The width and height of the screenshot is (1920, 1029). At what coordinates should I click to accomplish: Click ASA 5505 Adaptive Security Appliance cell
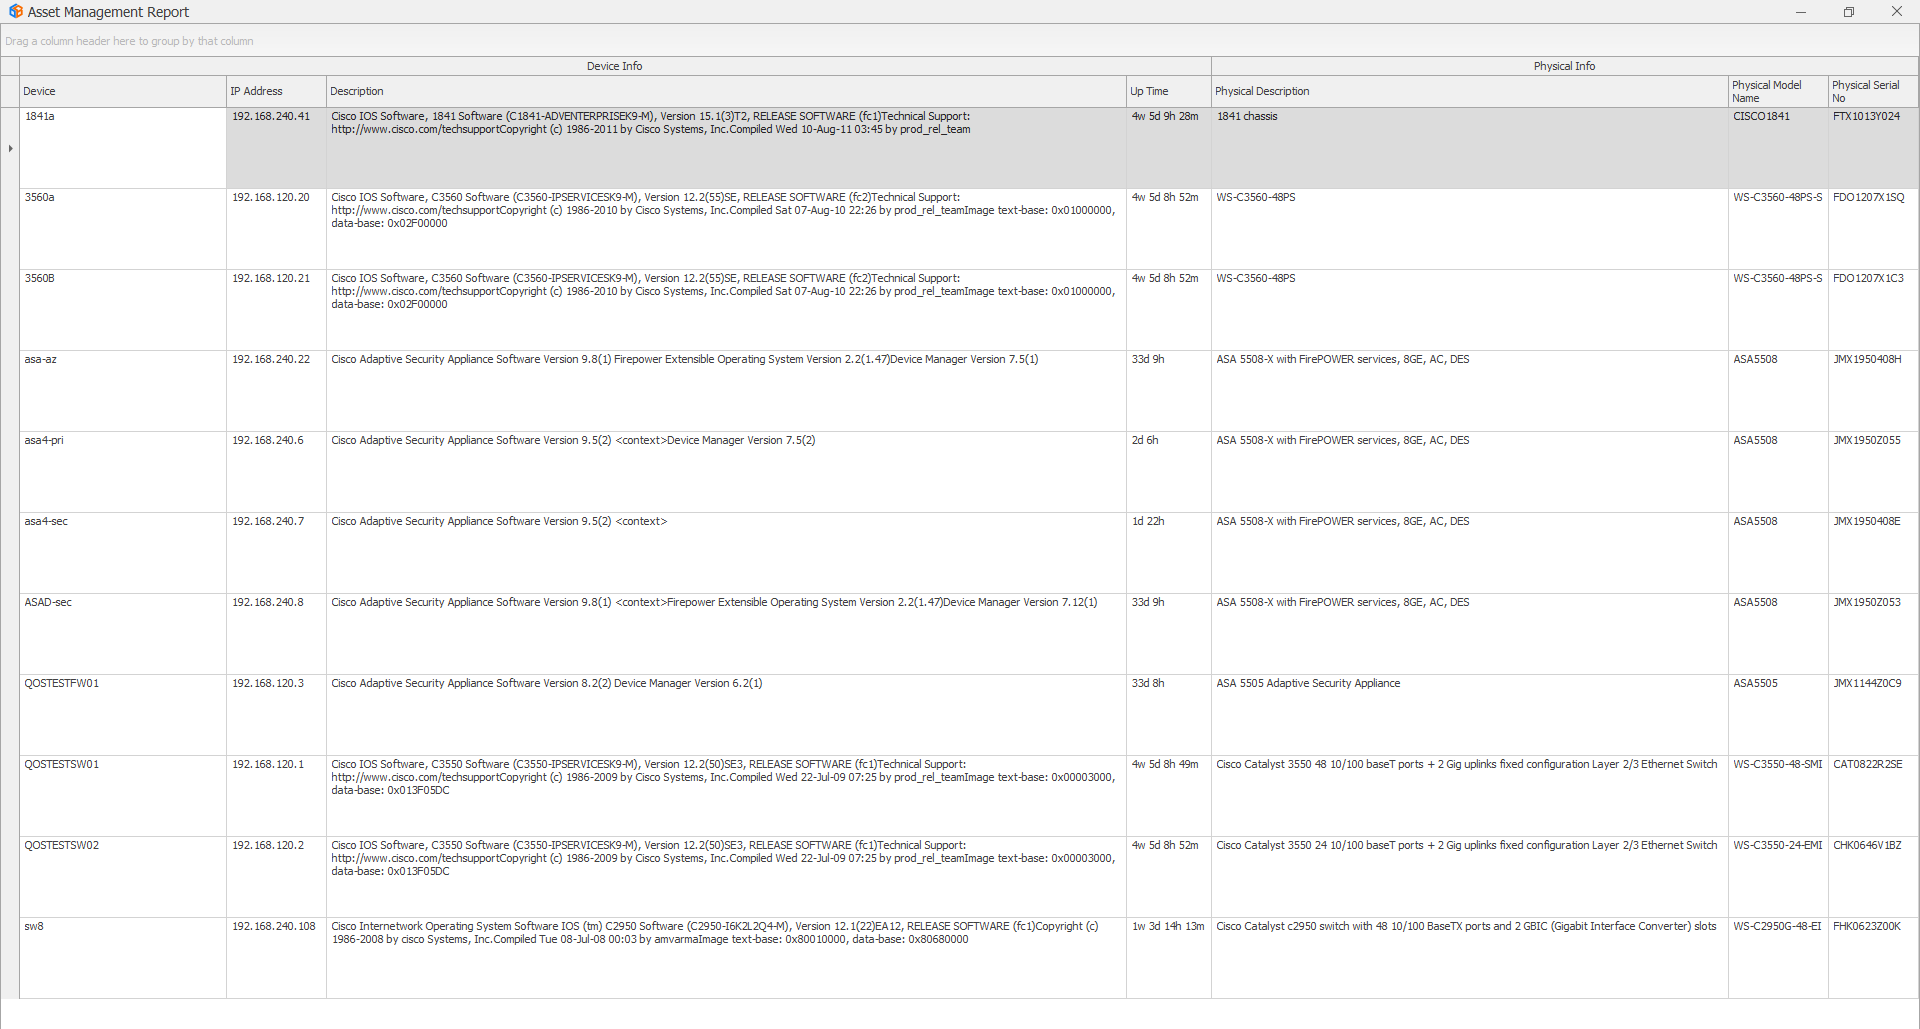(1470, 715)
